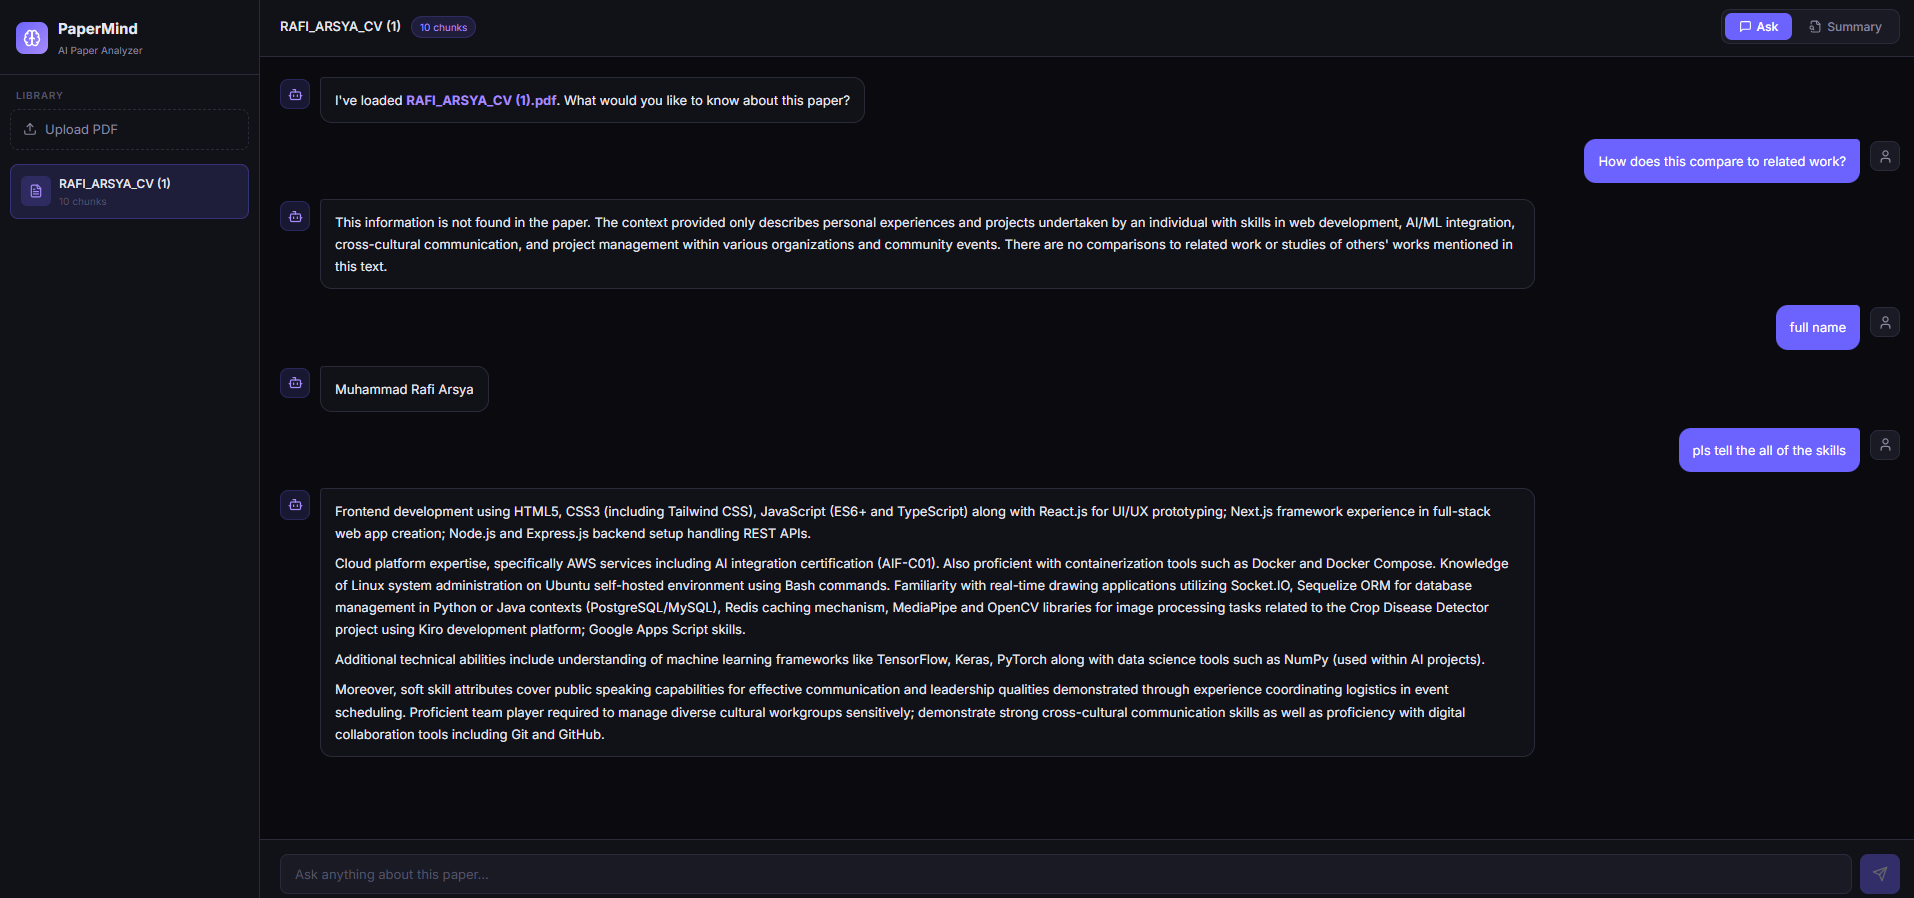Viewport: 1914px width, 898px height.
Task: Click the 'How does this compare to related work?' bubble
Action: (x=1721, y=161)
